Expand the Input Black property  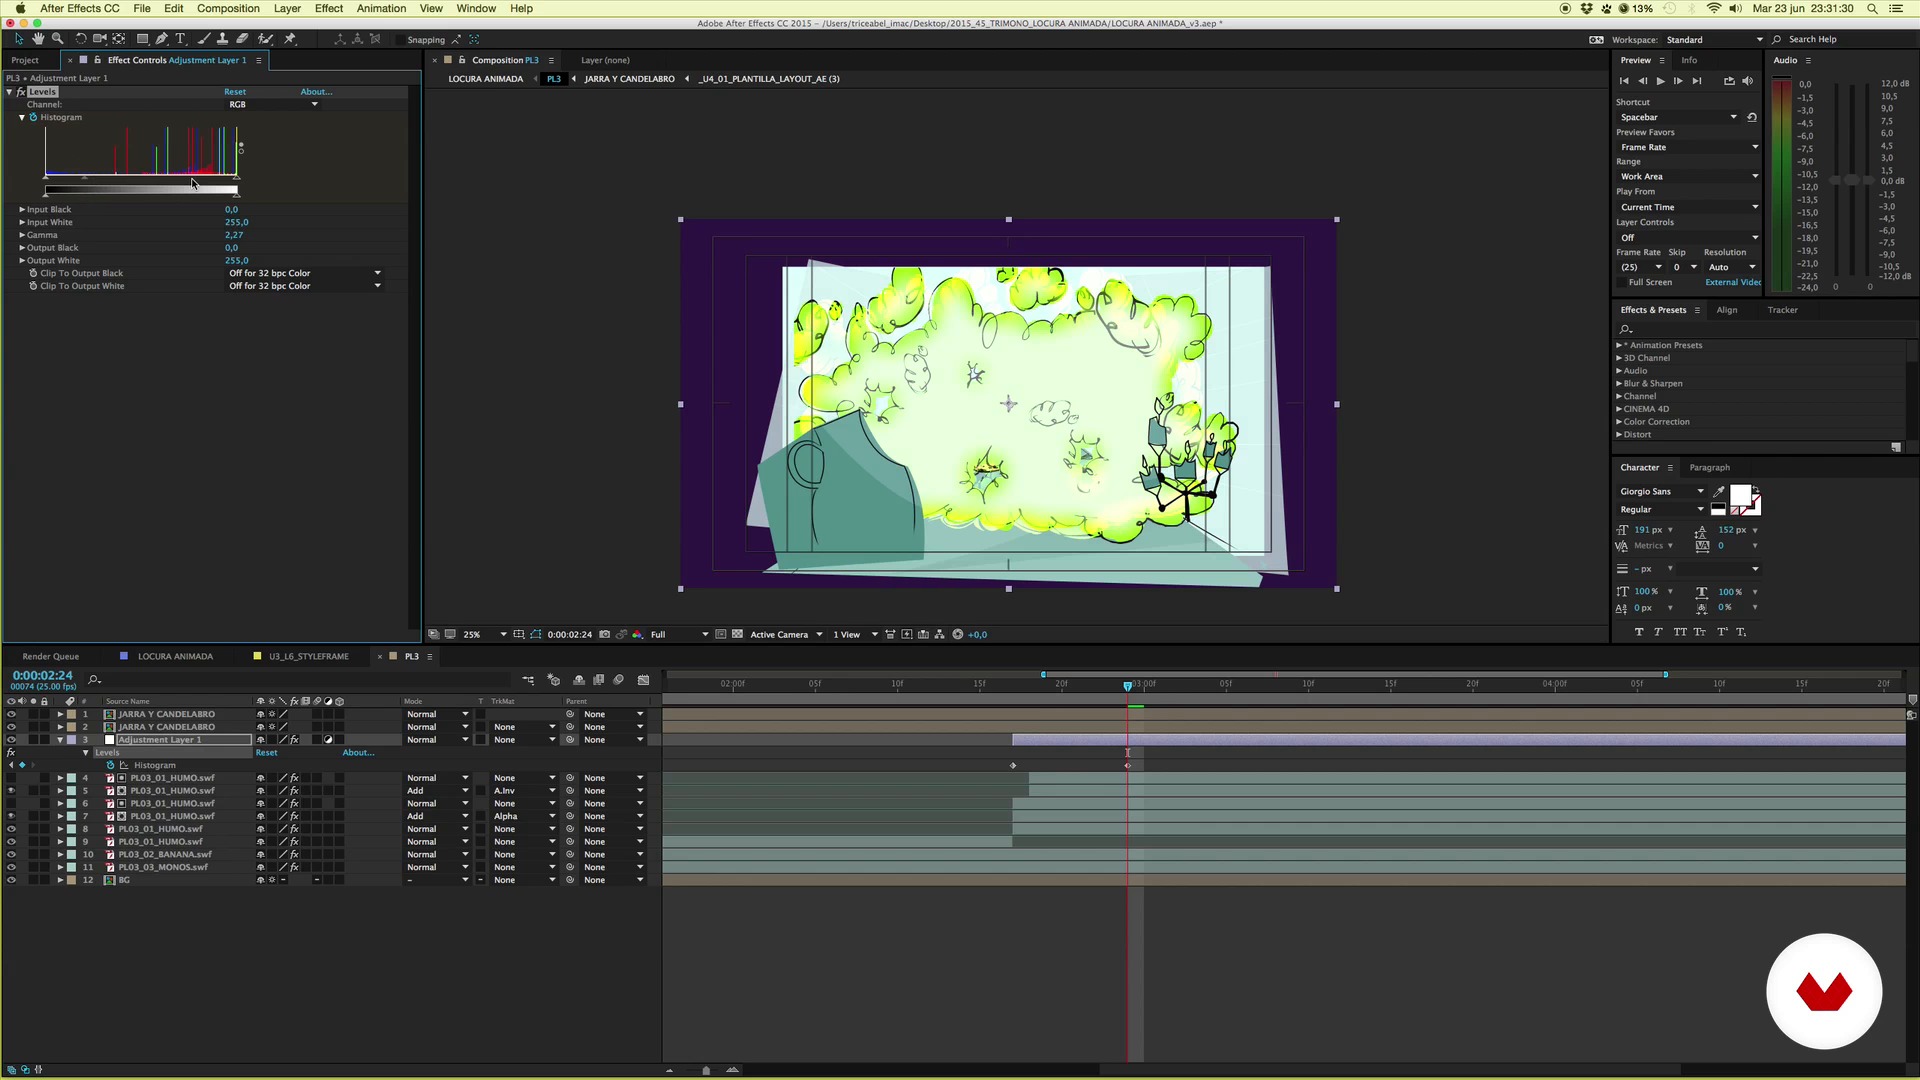[x=22, y=210]
